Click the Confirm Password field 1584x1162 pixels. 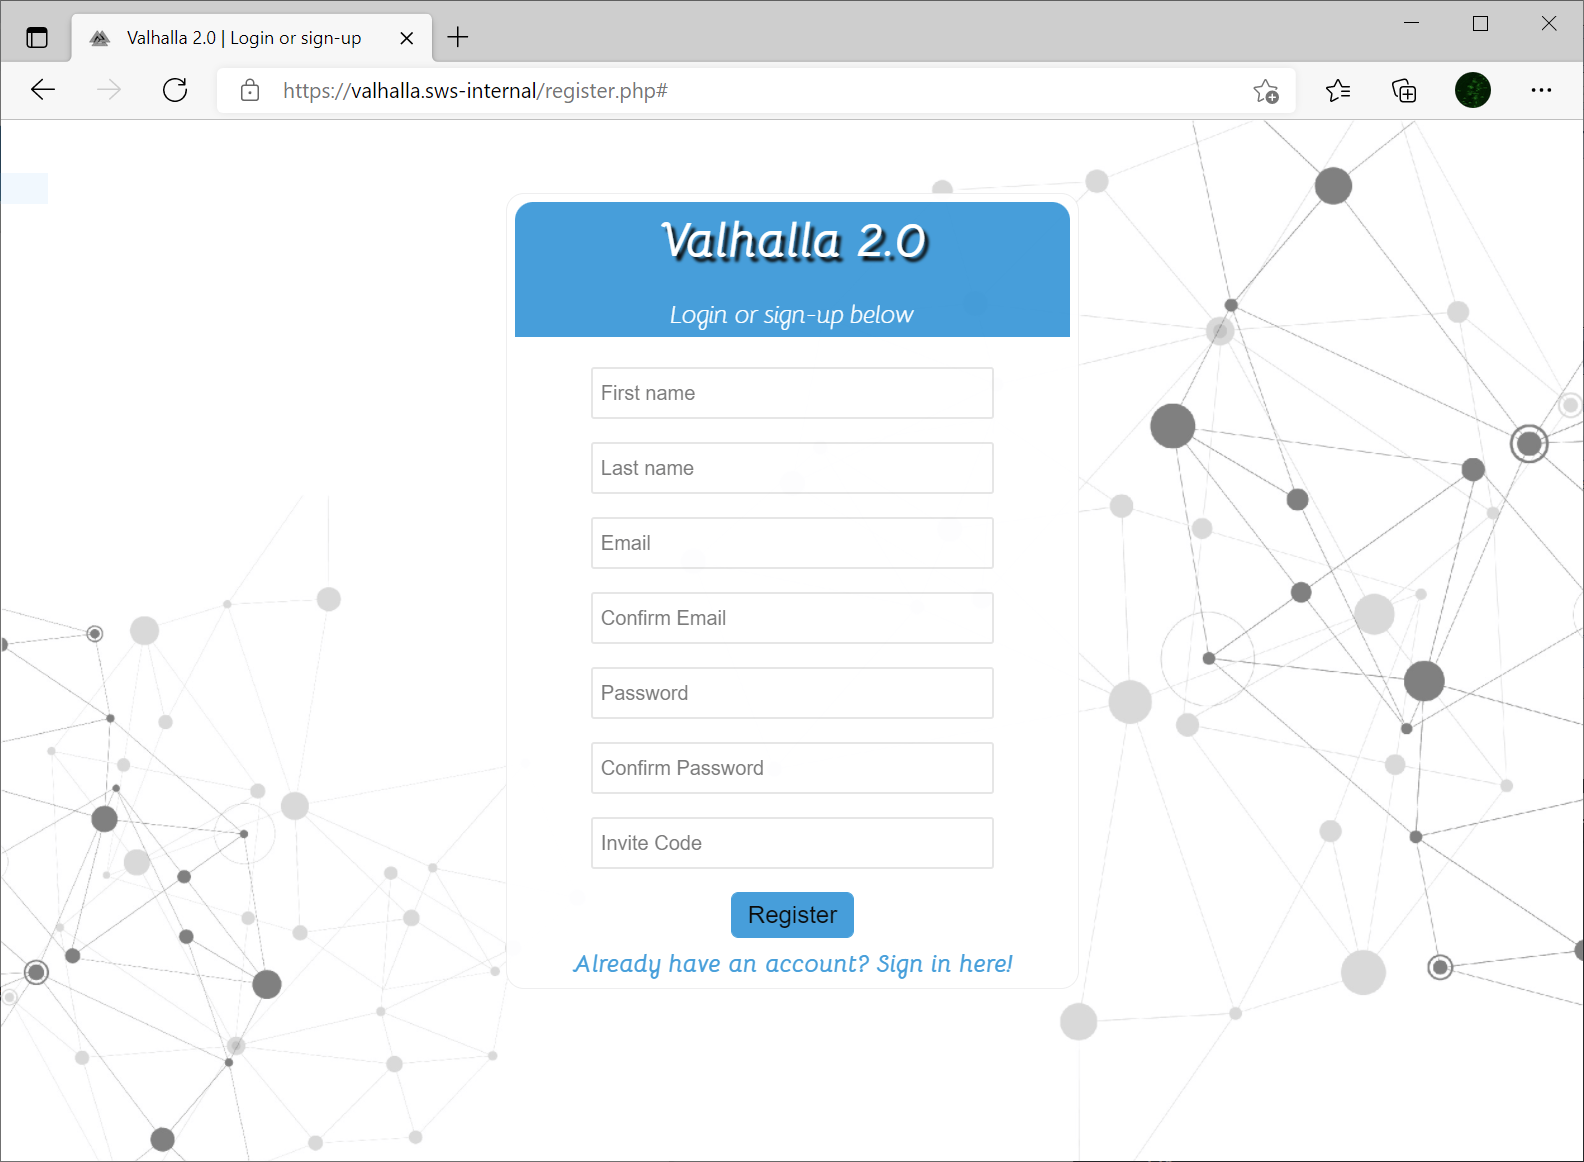792,768
